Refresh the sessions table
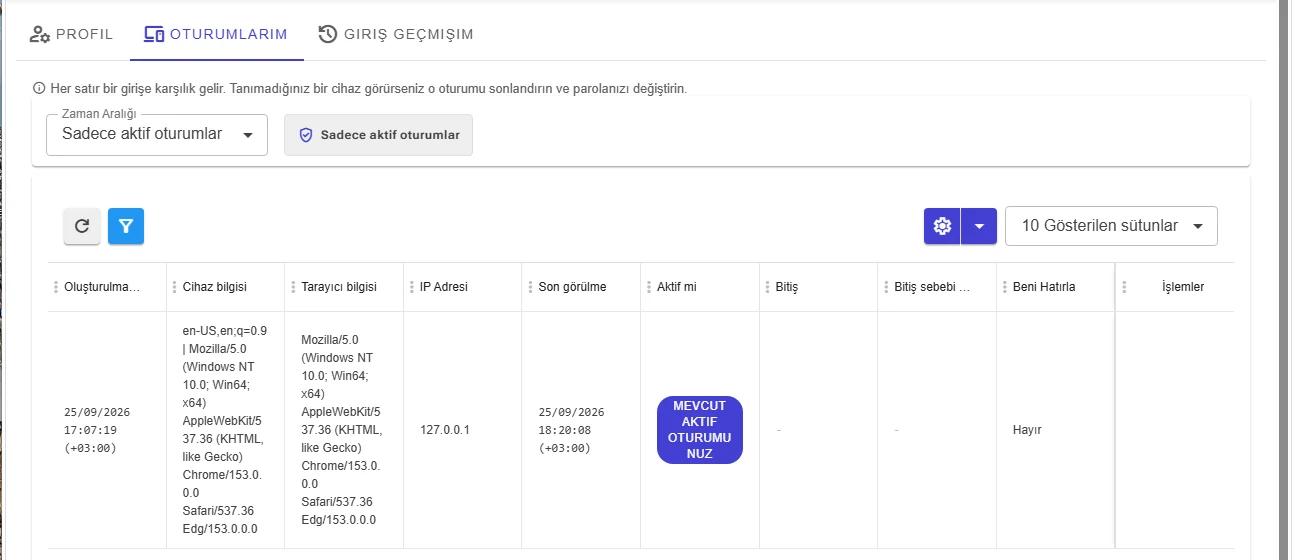 click(x=82, y=226)
